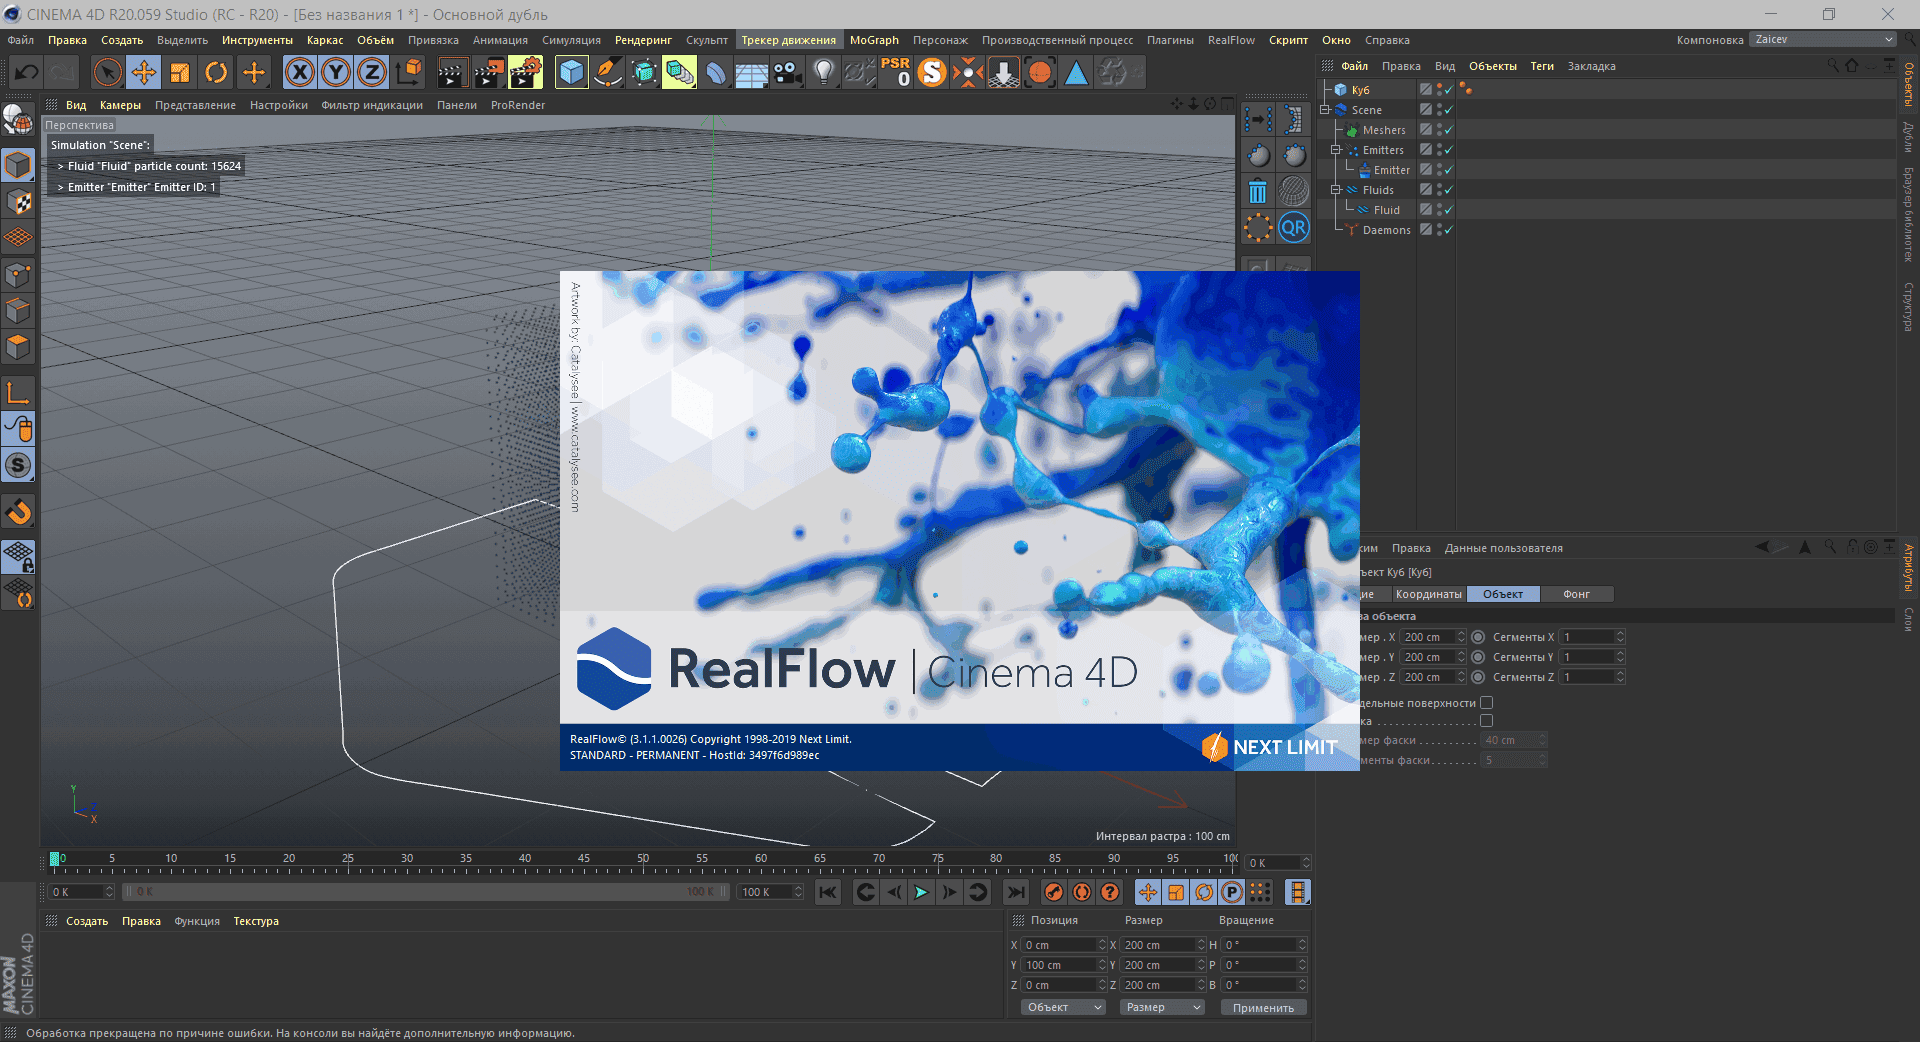
Task: Open material manager Создать menu
Action: [x=87, y=921]
